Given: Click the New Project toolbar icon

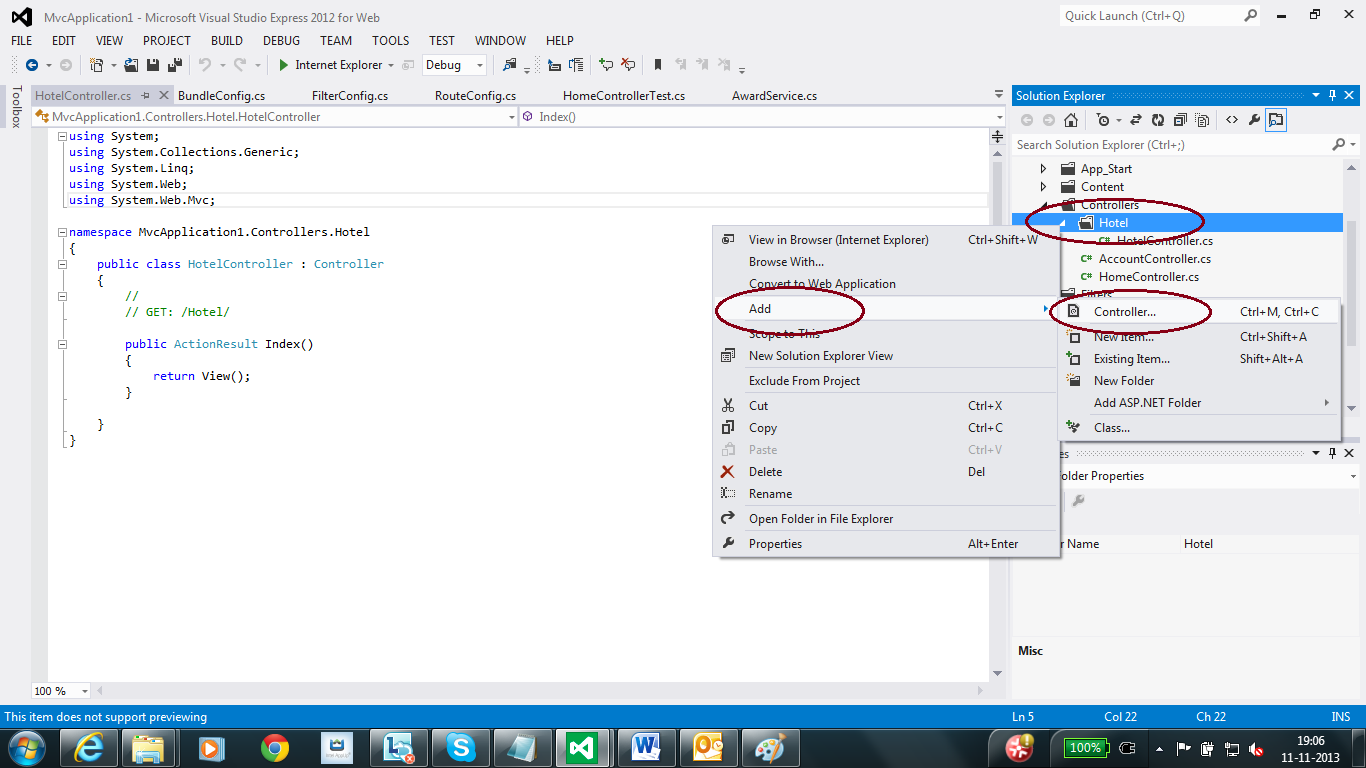Looking at the screenshot, I should (x=97, y=65).
